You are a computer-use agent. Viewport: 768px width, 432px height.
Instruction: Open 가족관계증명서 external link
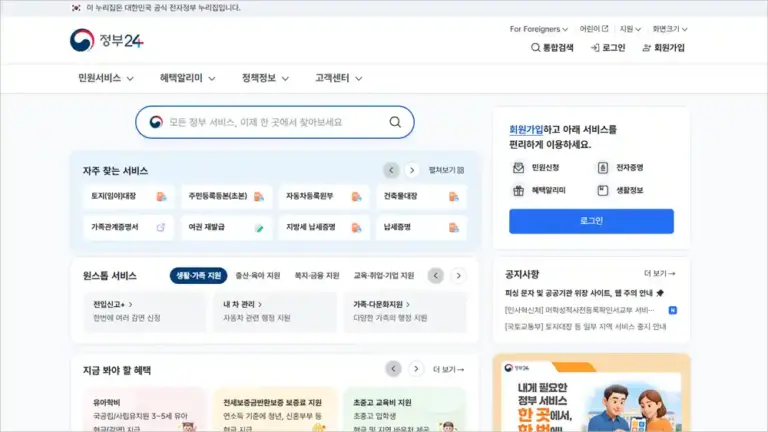(x=128, y=227)
